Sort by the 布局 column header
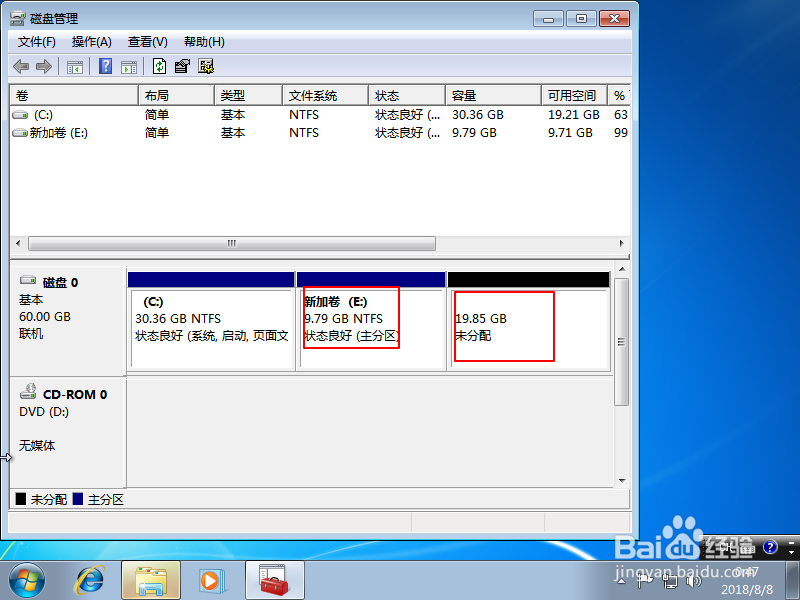Image resolution: width=800 pixels, height=600 pixels. [177, 95]
